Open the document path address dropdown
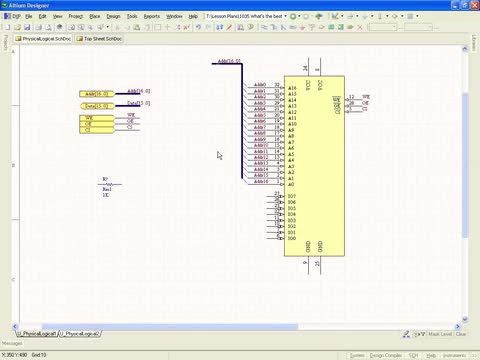The height and width of the screenshot is (360, 480). [x=285, y=16]
